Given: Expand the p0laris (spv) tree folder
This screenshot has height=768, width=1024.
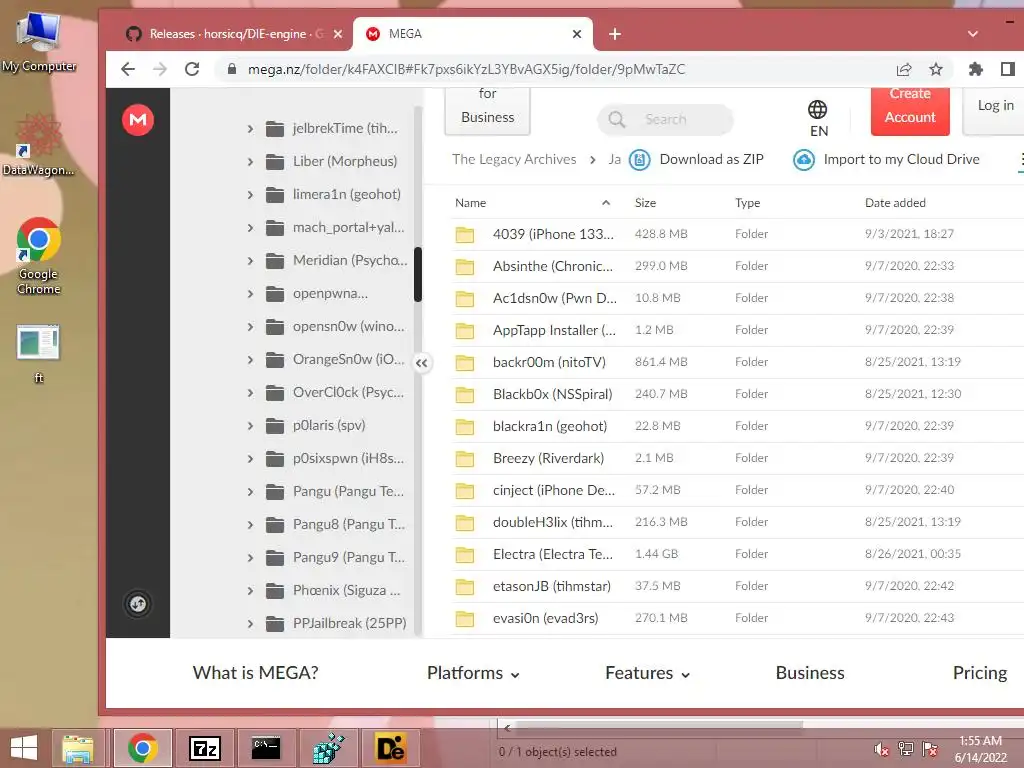Looking at the screenshot, I should [x=250, y=426].
